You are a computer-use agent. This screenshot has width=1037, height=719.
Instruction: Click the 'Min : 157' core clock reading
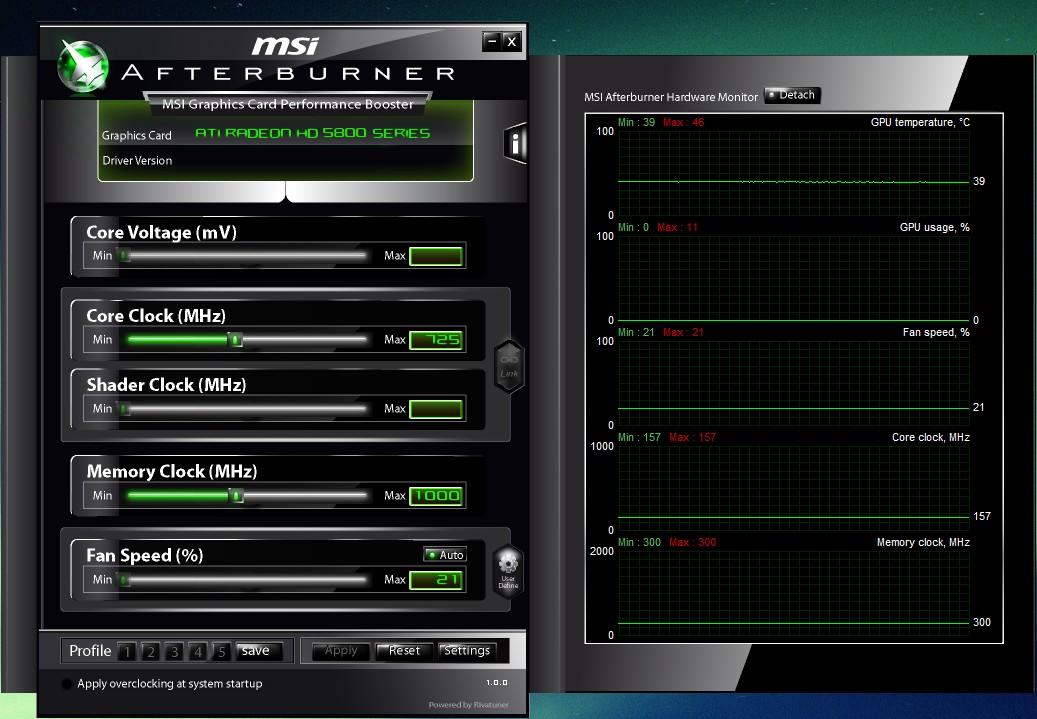point(639,437)
